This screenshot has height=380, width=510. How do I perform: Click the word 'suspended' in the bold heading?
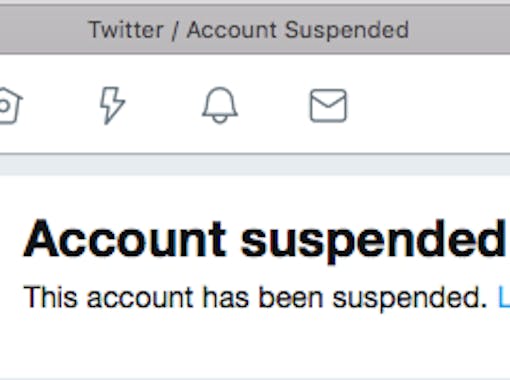point(373,241)
